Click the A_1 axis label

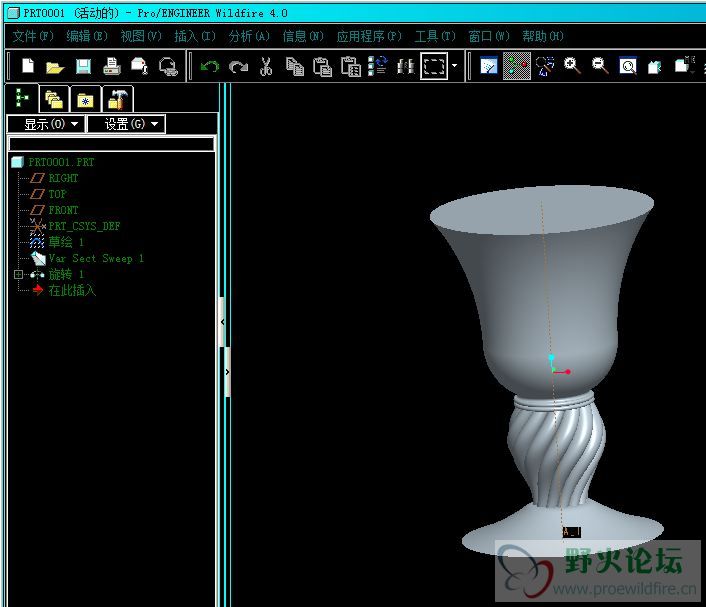click(571, 532)
